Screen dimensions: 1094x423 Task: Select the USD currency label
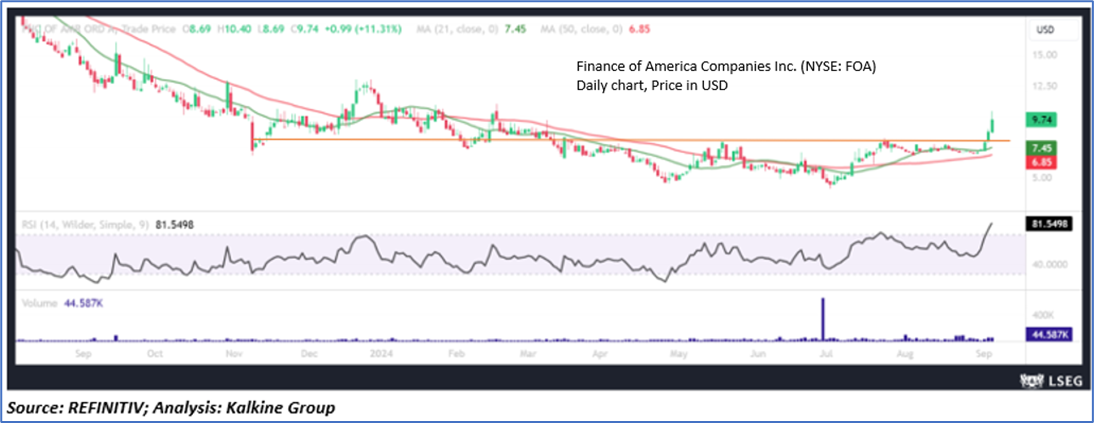(x=1044, y=31)
